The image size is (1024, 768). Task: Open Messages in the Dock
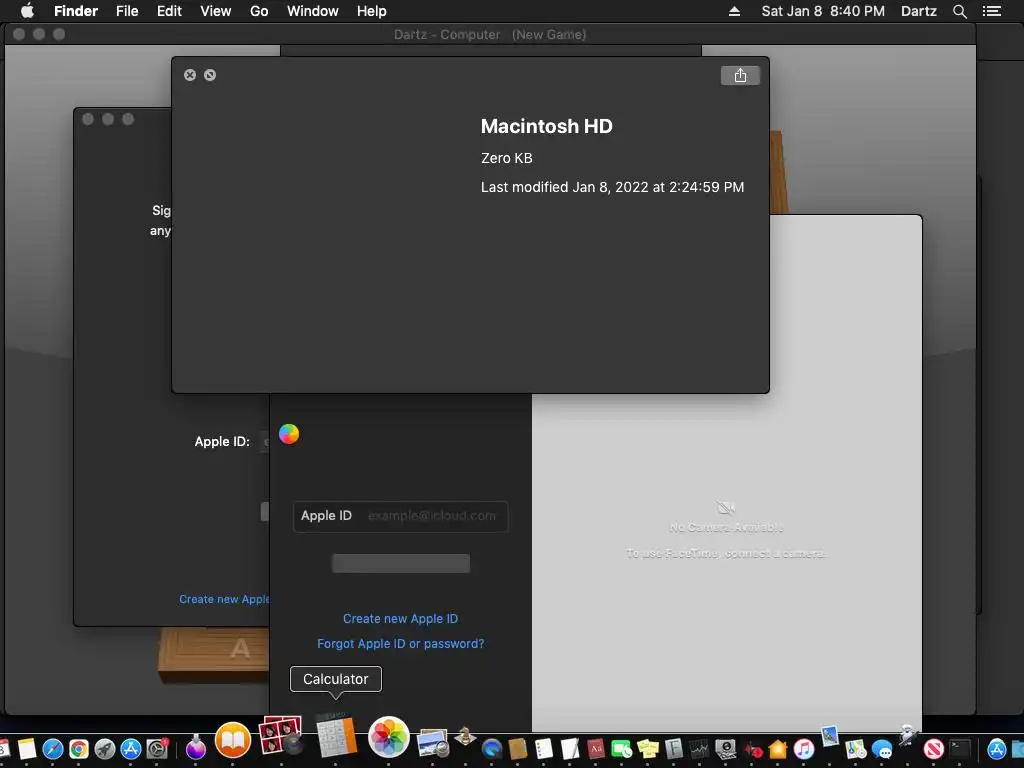[x=882, y=748]
